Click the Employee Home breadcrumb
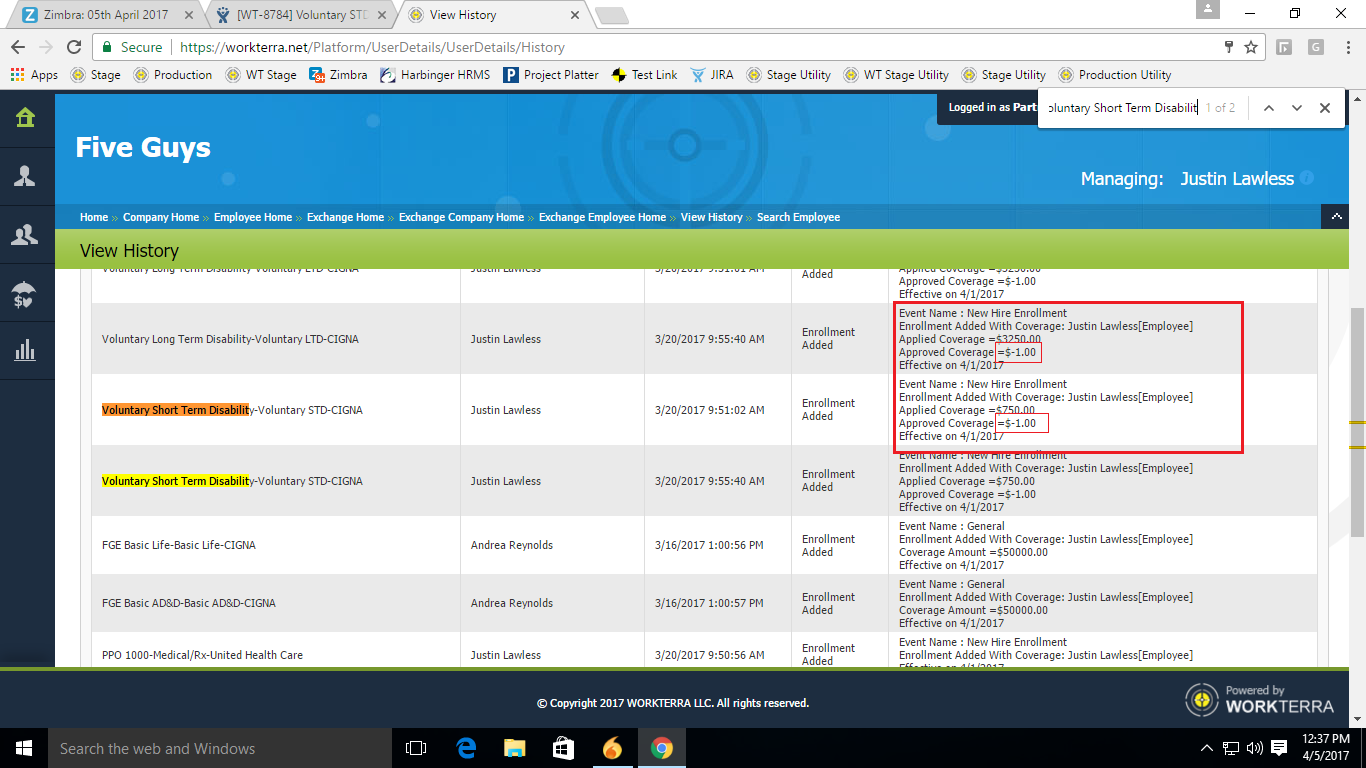The width and height of the screenshot is (1366, 768). point(253,217)
